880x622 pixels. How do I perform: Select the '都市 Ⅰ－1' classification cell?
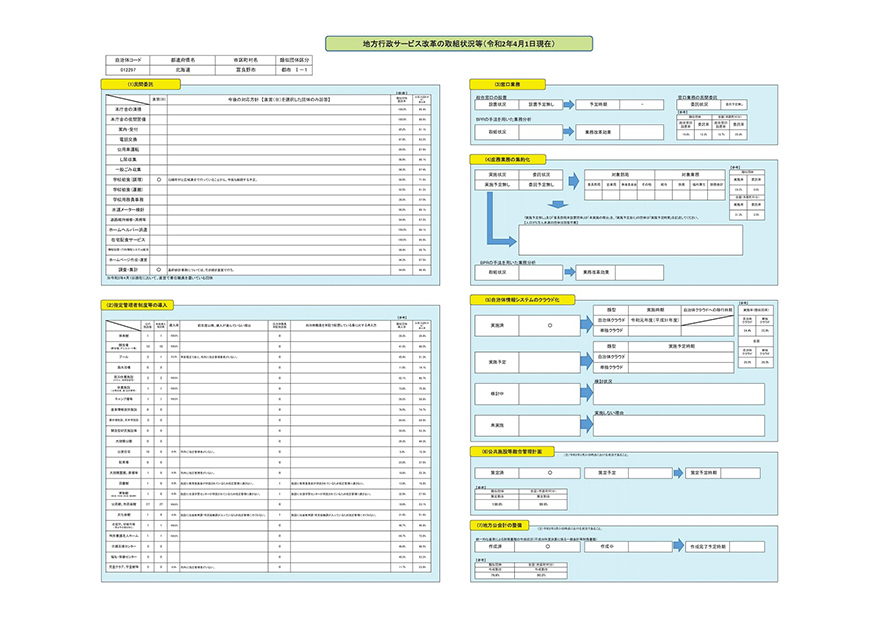point(294,70)
